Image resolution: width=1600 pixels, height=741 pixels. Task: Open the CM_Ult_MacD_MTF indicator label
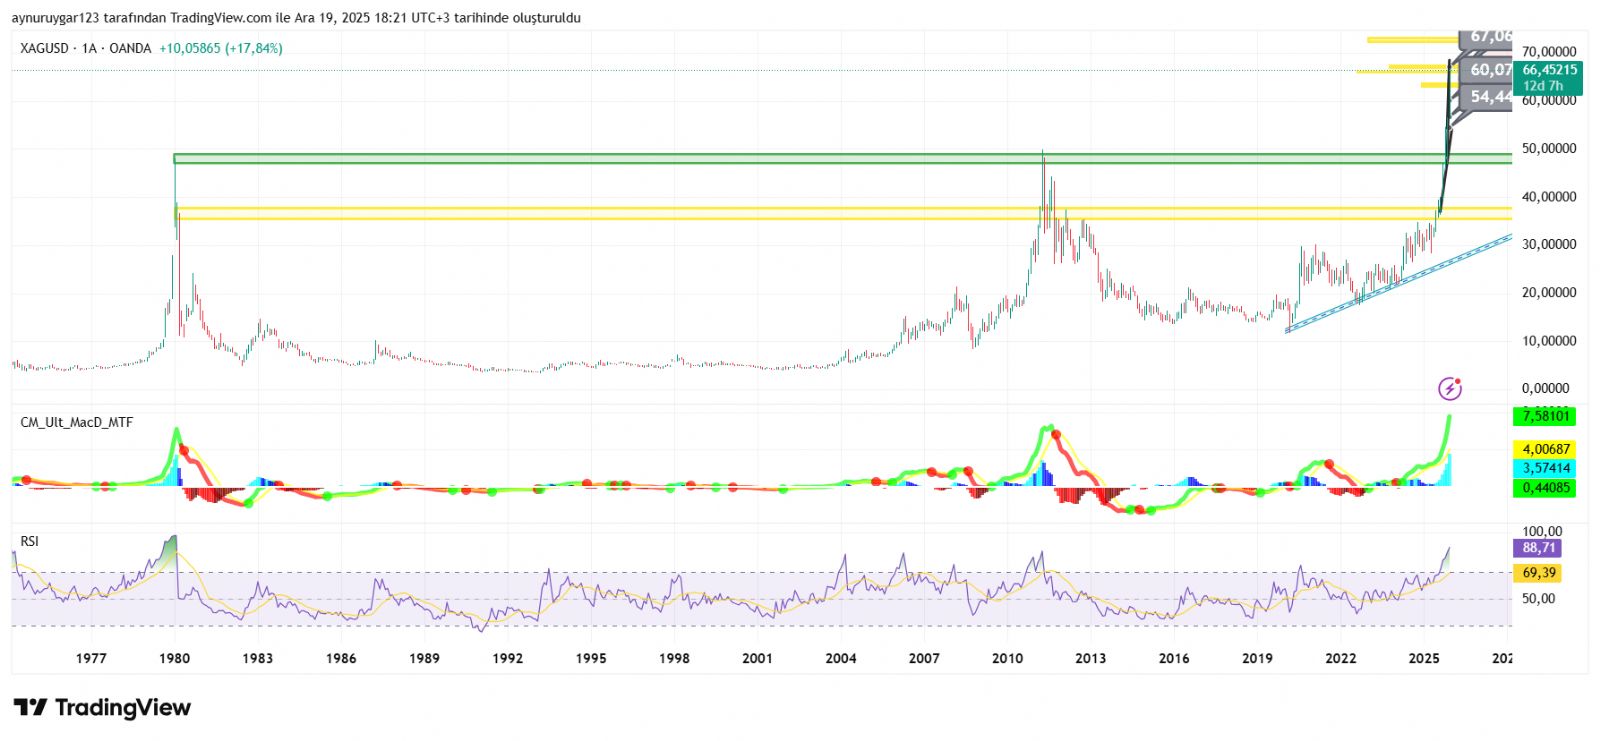point(76,423)
